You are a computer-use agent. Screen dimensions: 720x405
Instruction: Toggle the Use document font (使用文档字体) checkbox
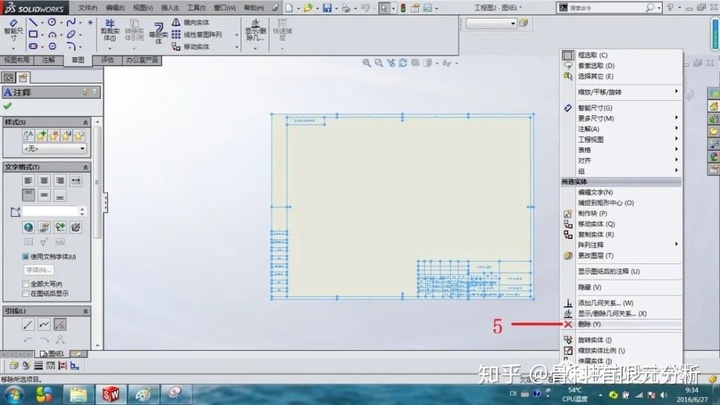tap(26, 256)
